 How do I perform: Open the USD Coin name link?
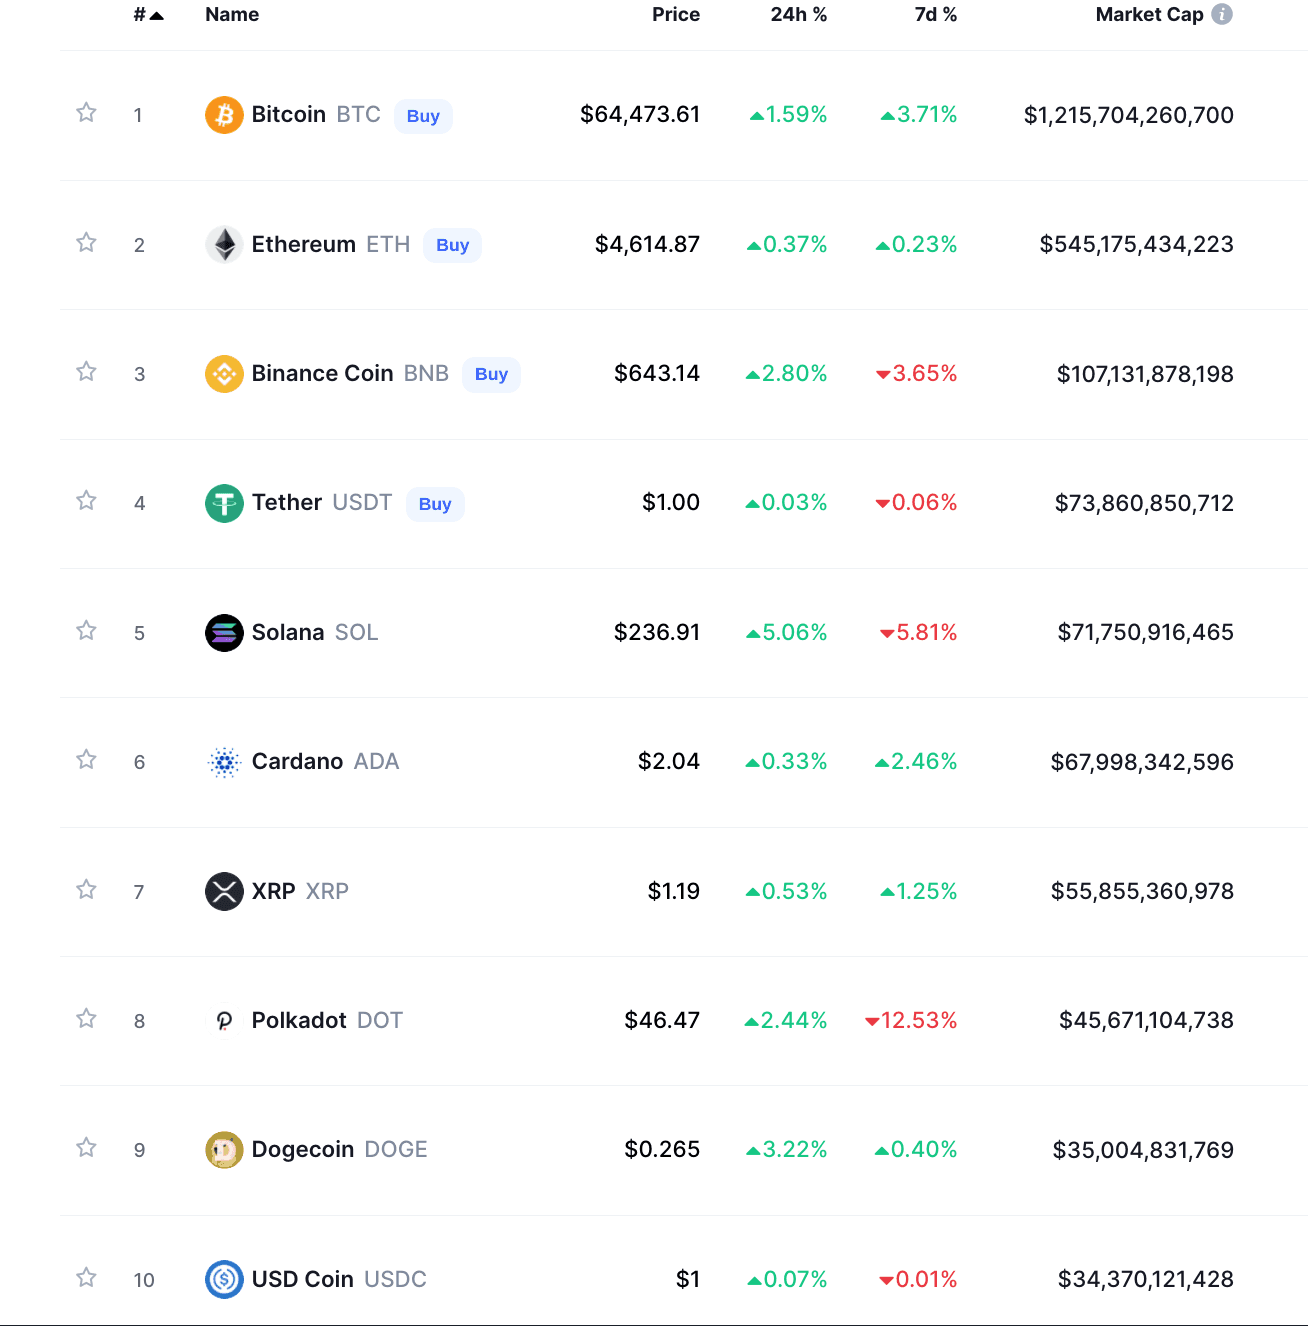tap(302, 1279)
